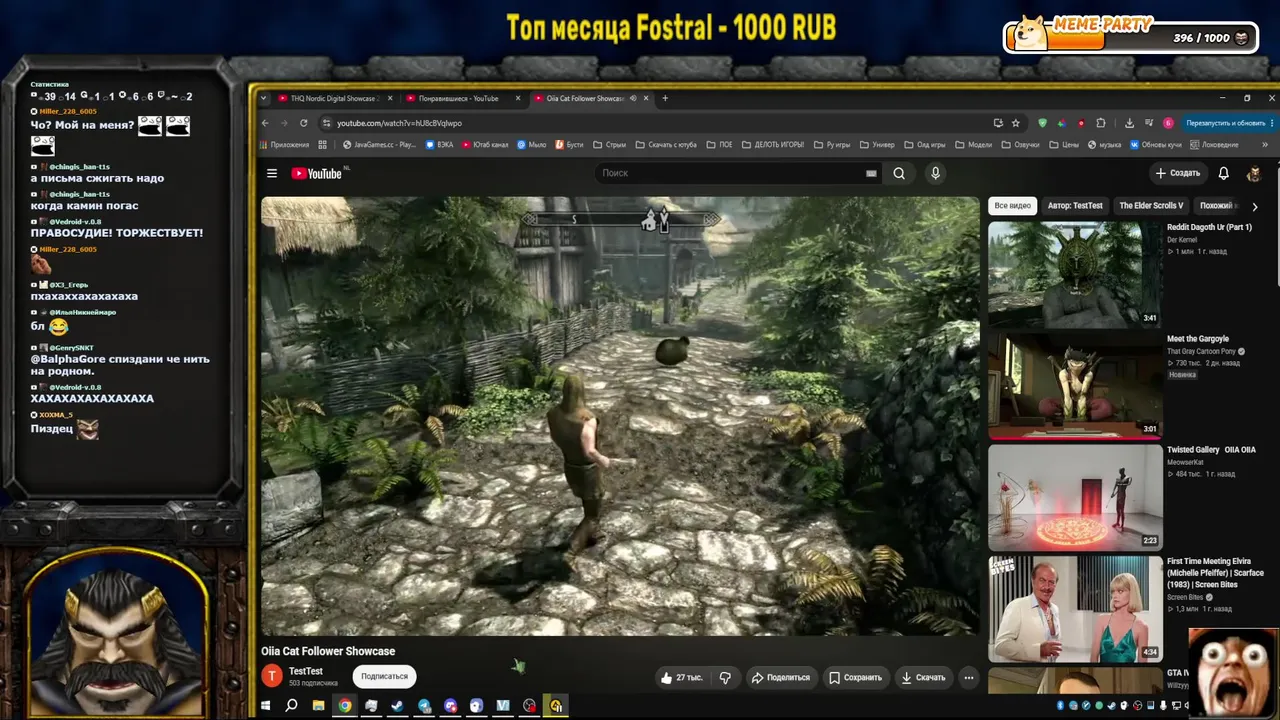This screenshot has height=720, width=1280.
Task: Mute the Oiia Cat Follower tab audio
Action: (633, 98)
